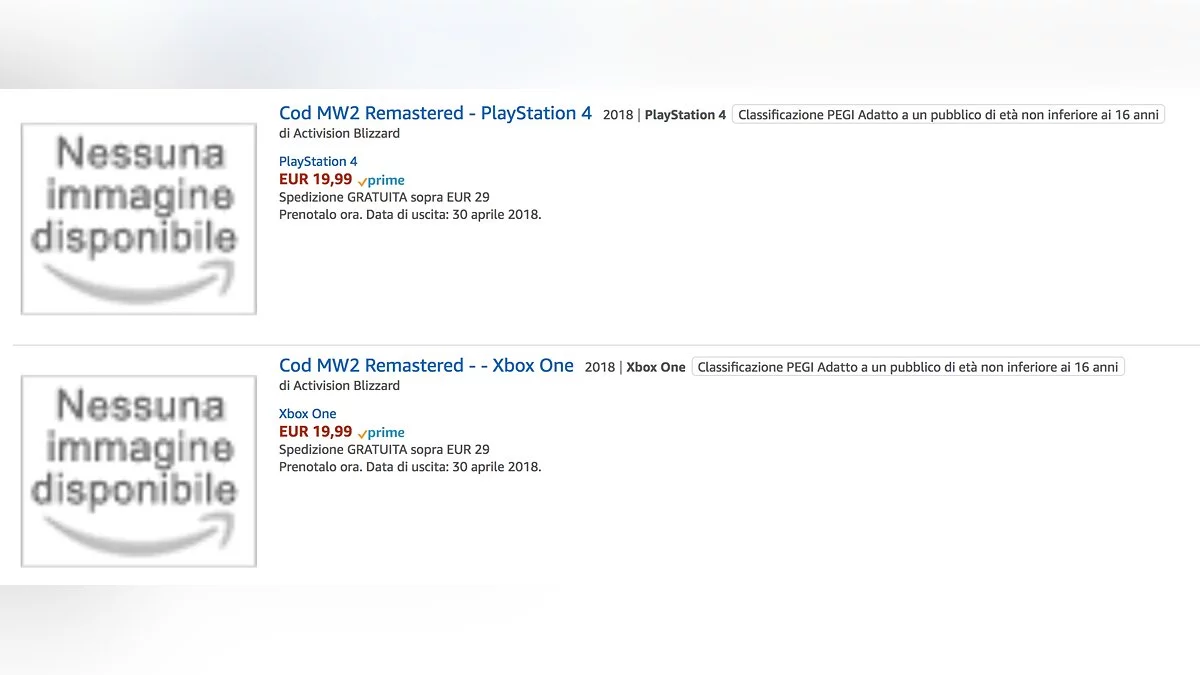Click the bold PlayStation 4 label beside 2018
This screenshot has height=675, width=1200.
[685, 115]
